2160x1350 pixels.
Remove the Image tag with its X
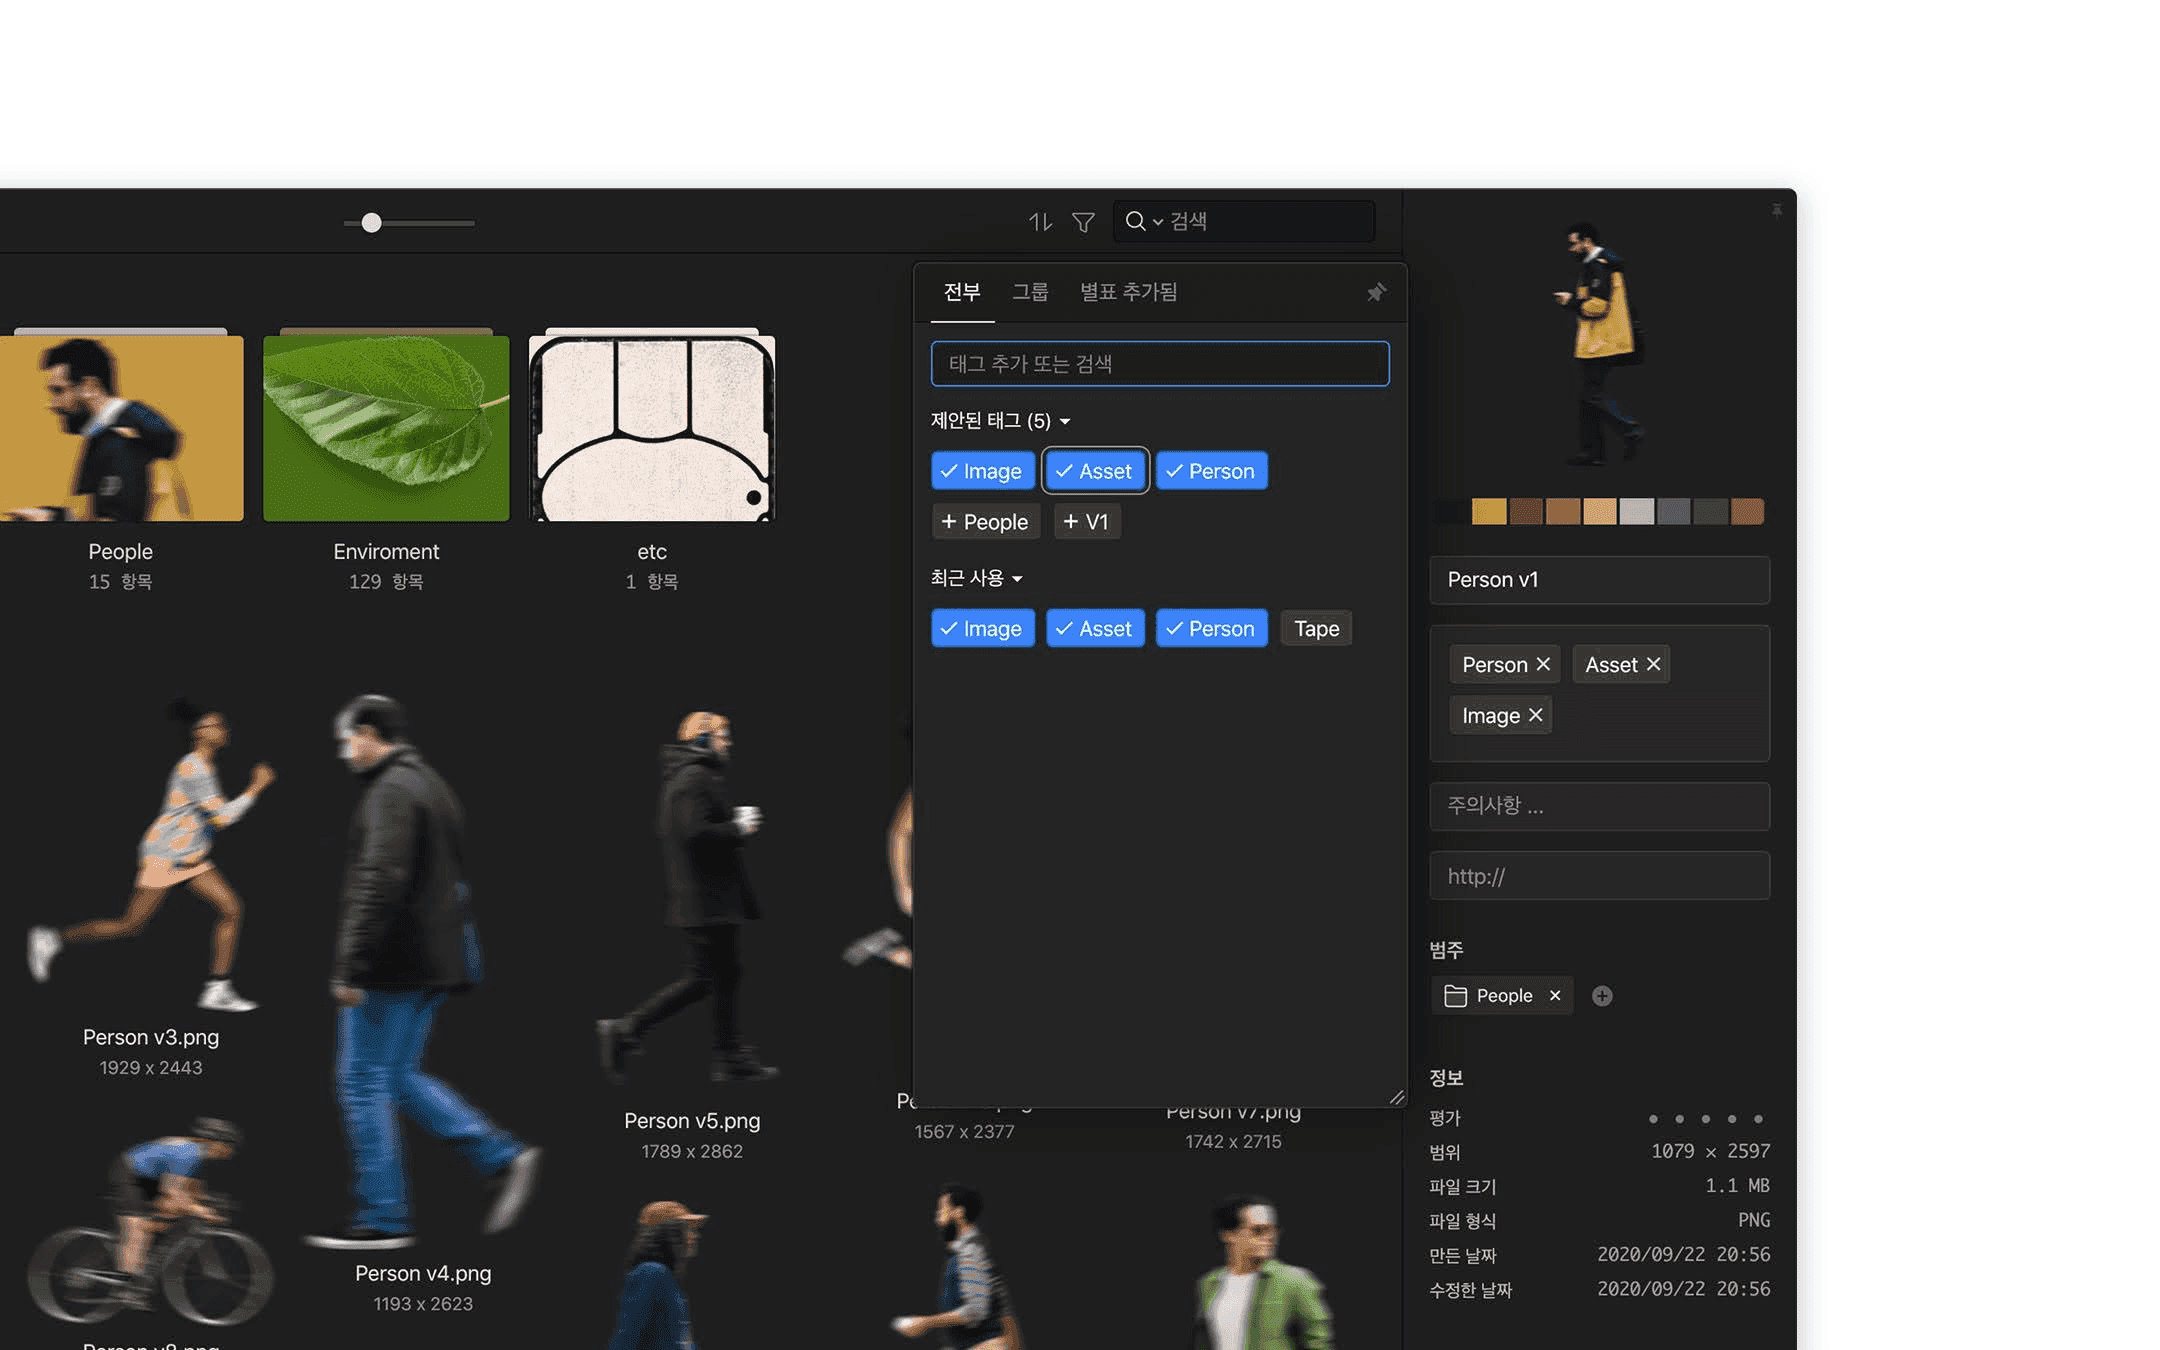[1535, 715]
